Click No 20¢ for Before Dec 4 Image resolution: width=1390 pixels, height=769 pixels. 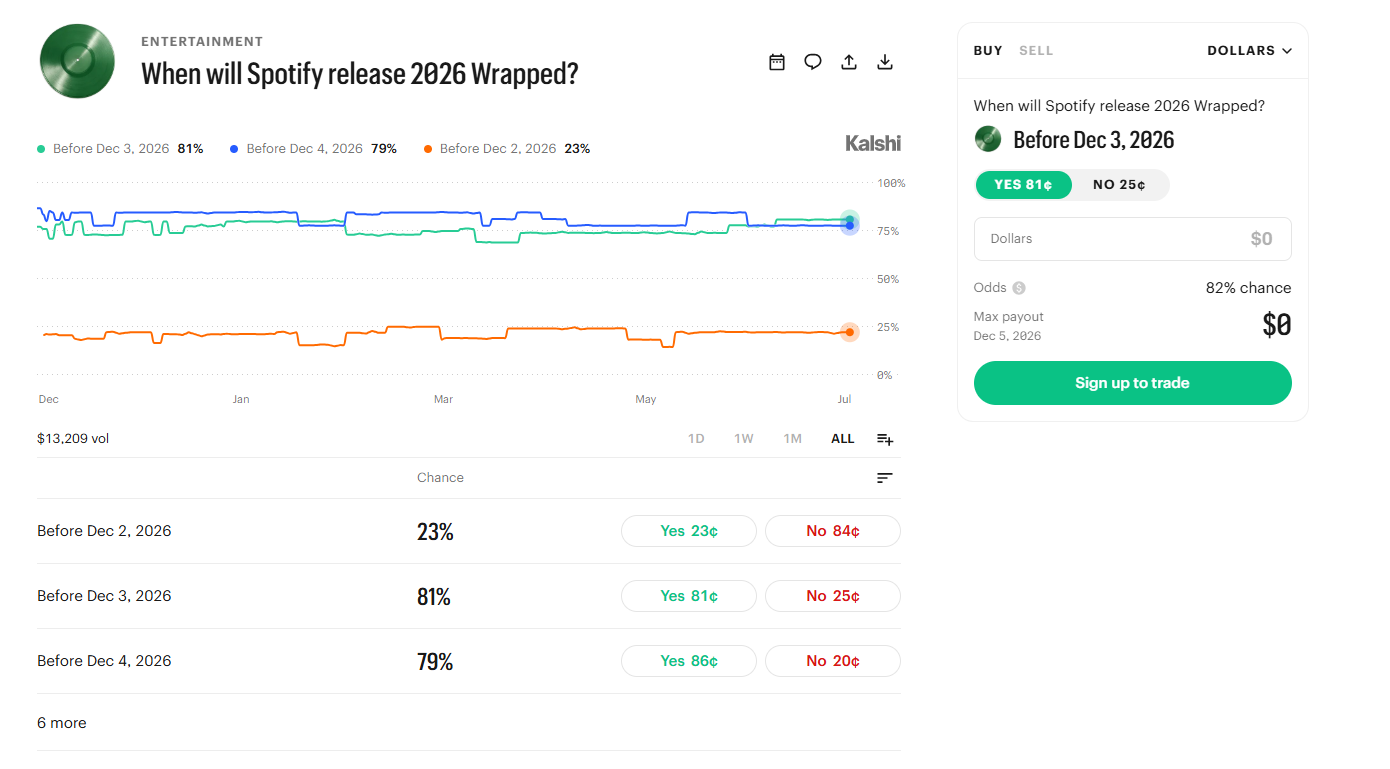[833, 661]
